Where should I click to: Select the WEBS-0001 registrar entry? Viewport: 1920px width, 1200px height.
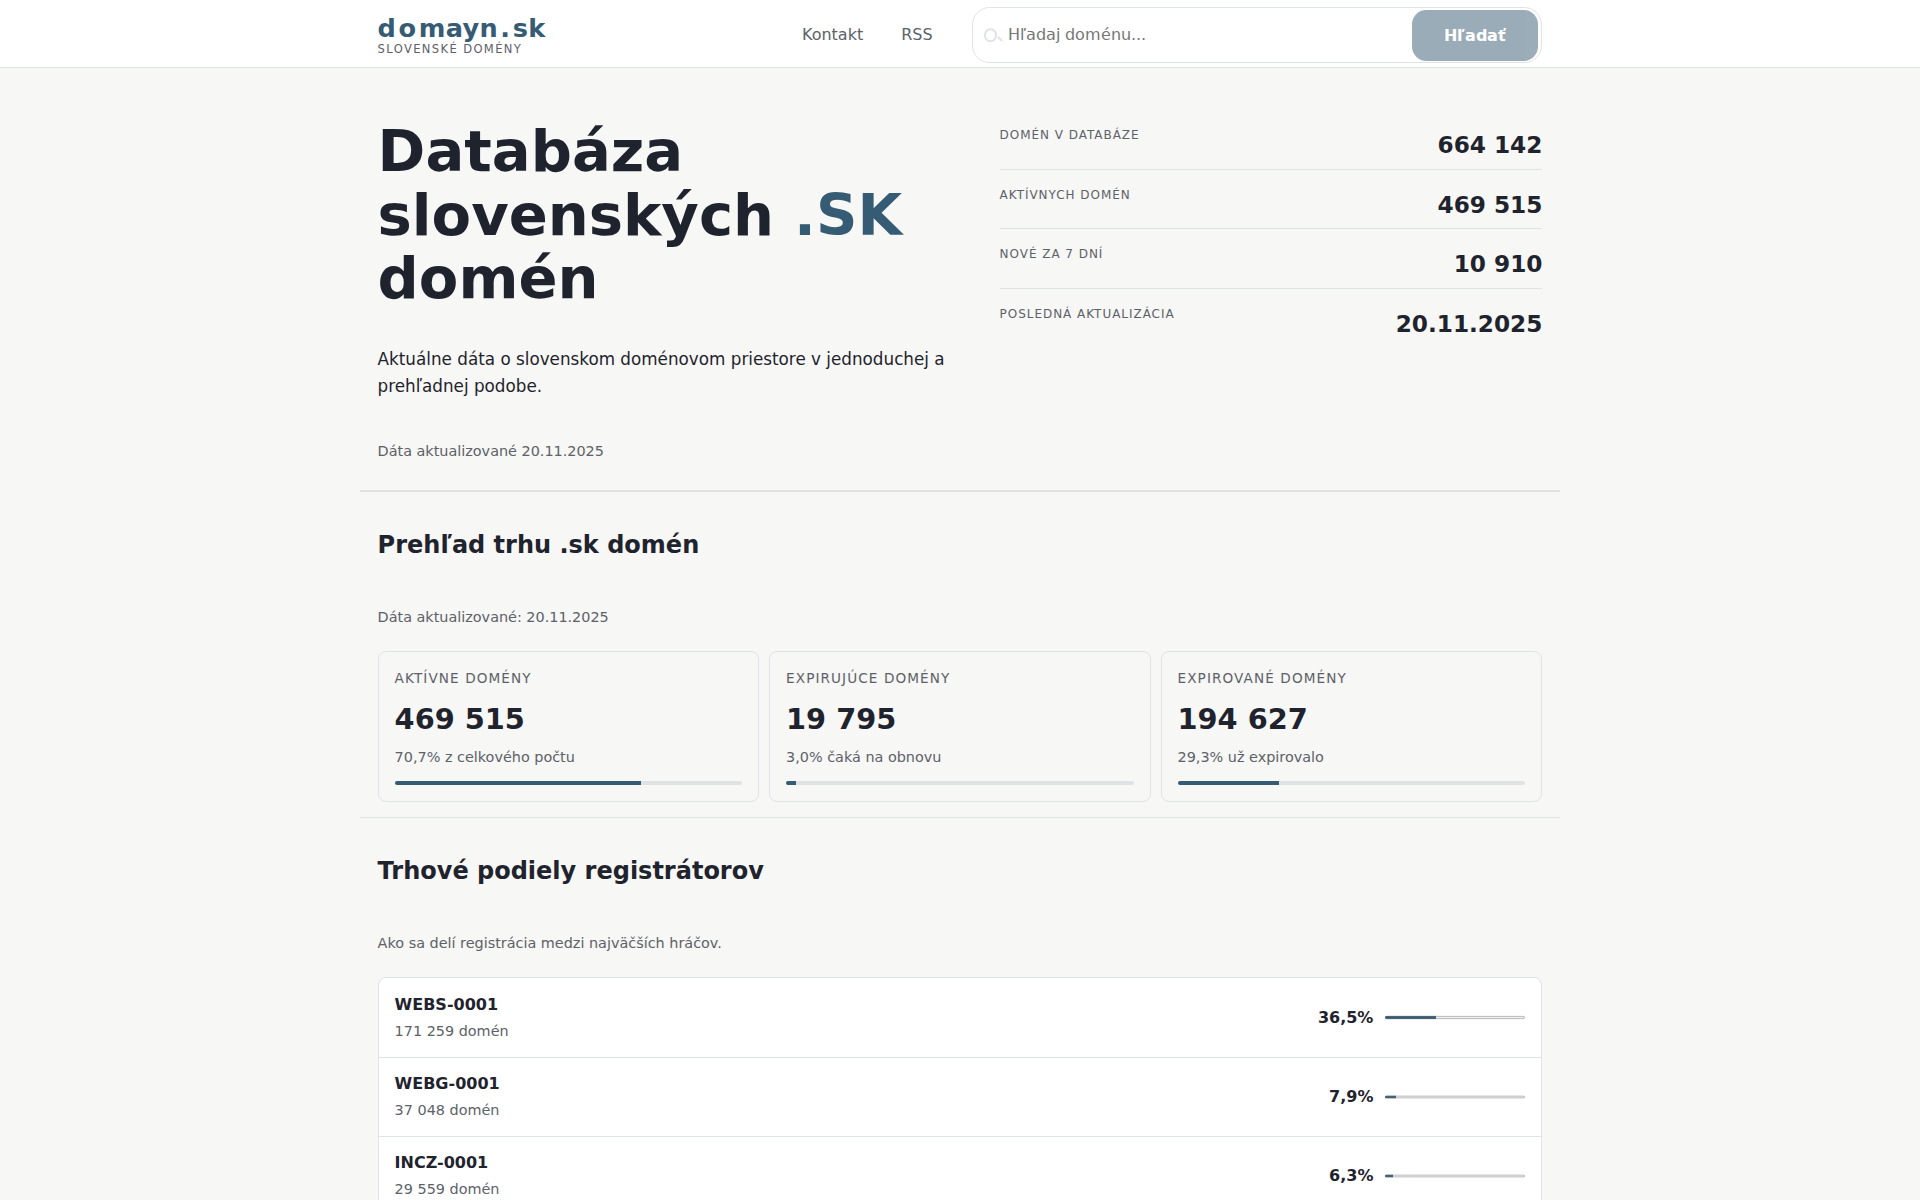click(960, 1016)
